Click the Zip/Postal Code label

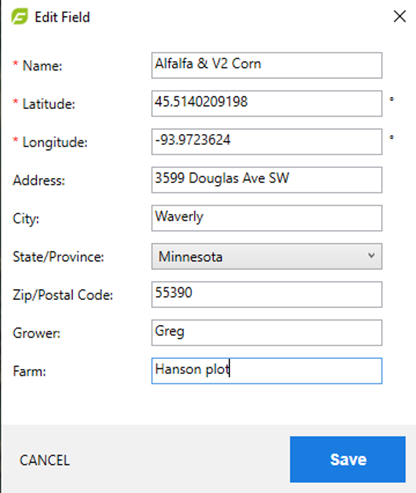(x=63, y=295)
